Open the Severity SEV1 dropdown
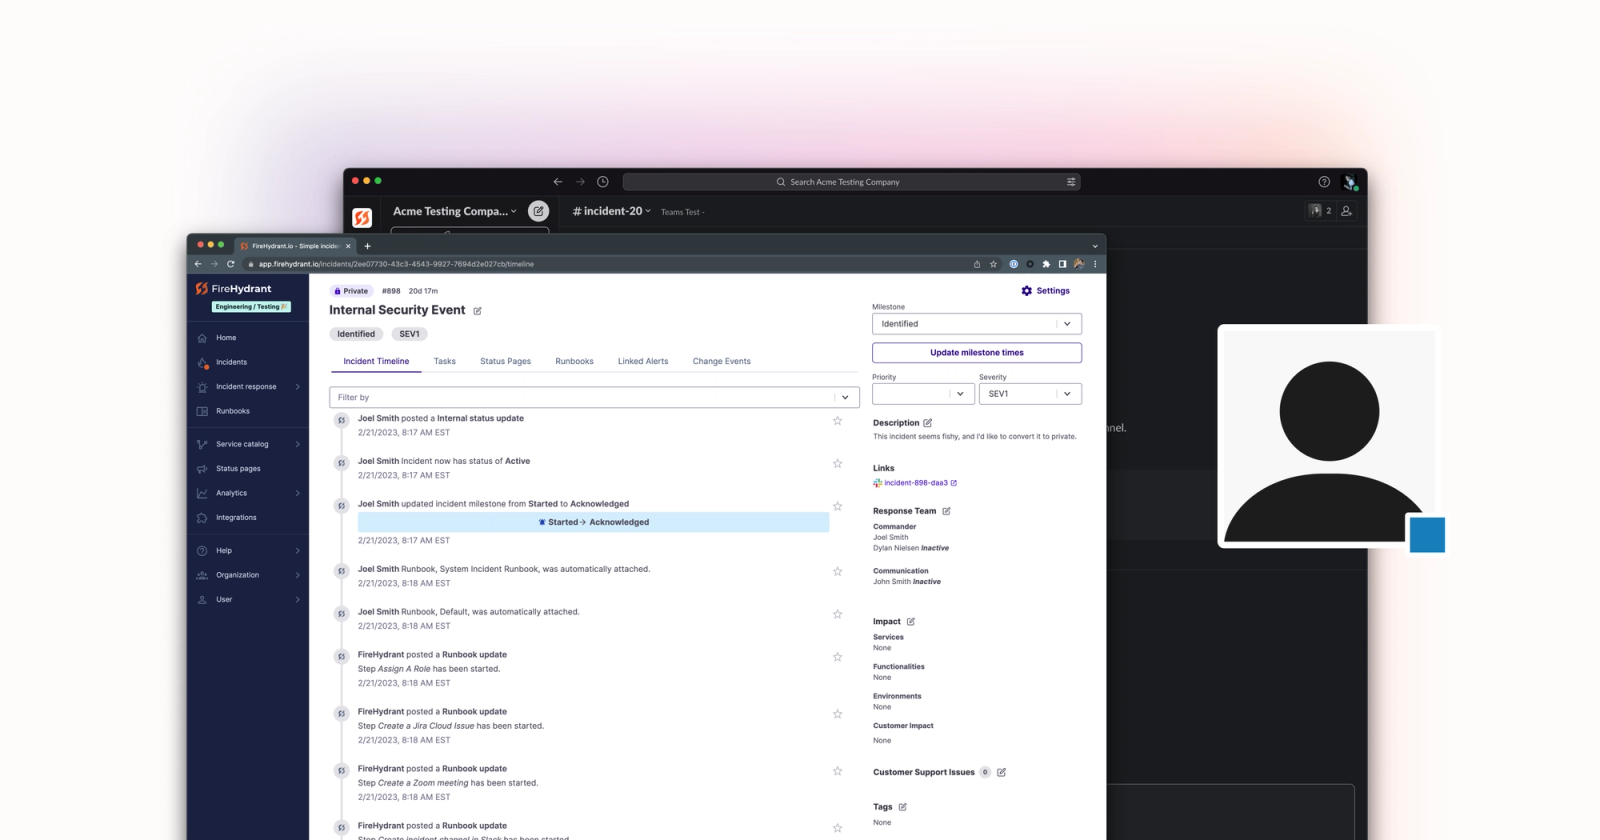Screen dimensions: 1600x840 coord(1030,394)
